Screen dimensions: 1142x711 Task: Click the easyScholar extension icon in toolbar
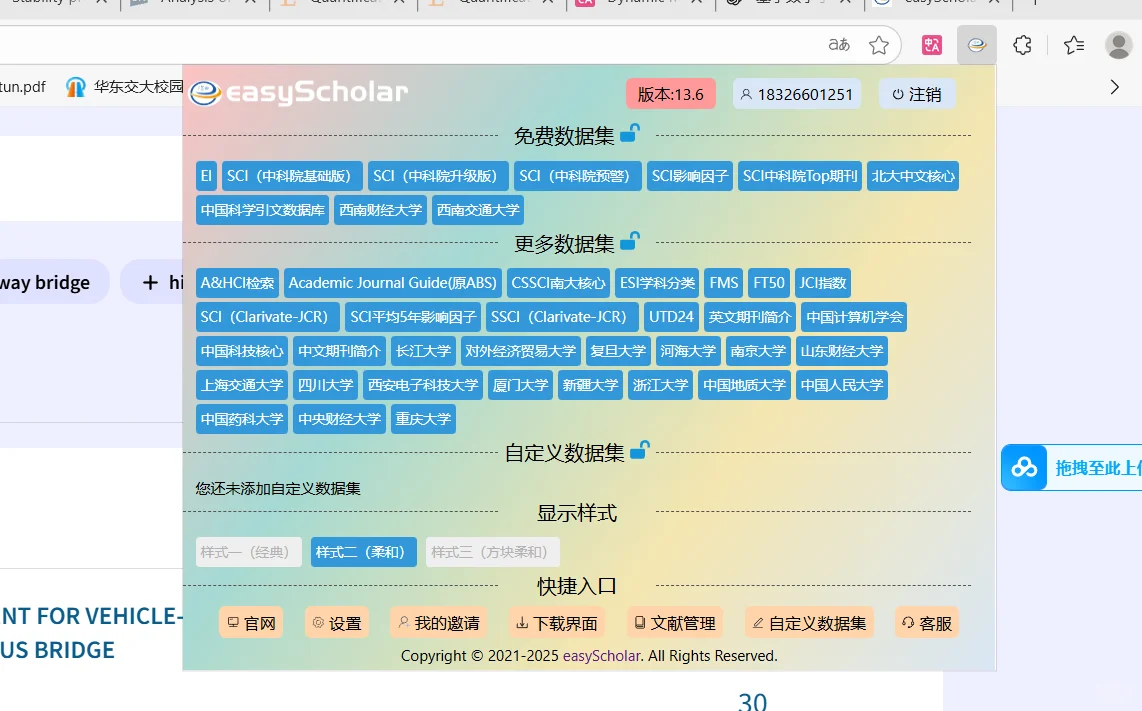point(977,45)
